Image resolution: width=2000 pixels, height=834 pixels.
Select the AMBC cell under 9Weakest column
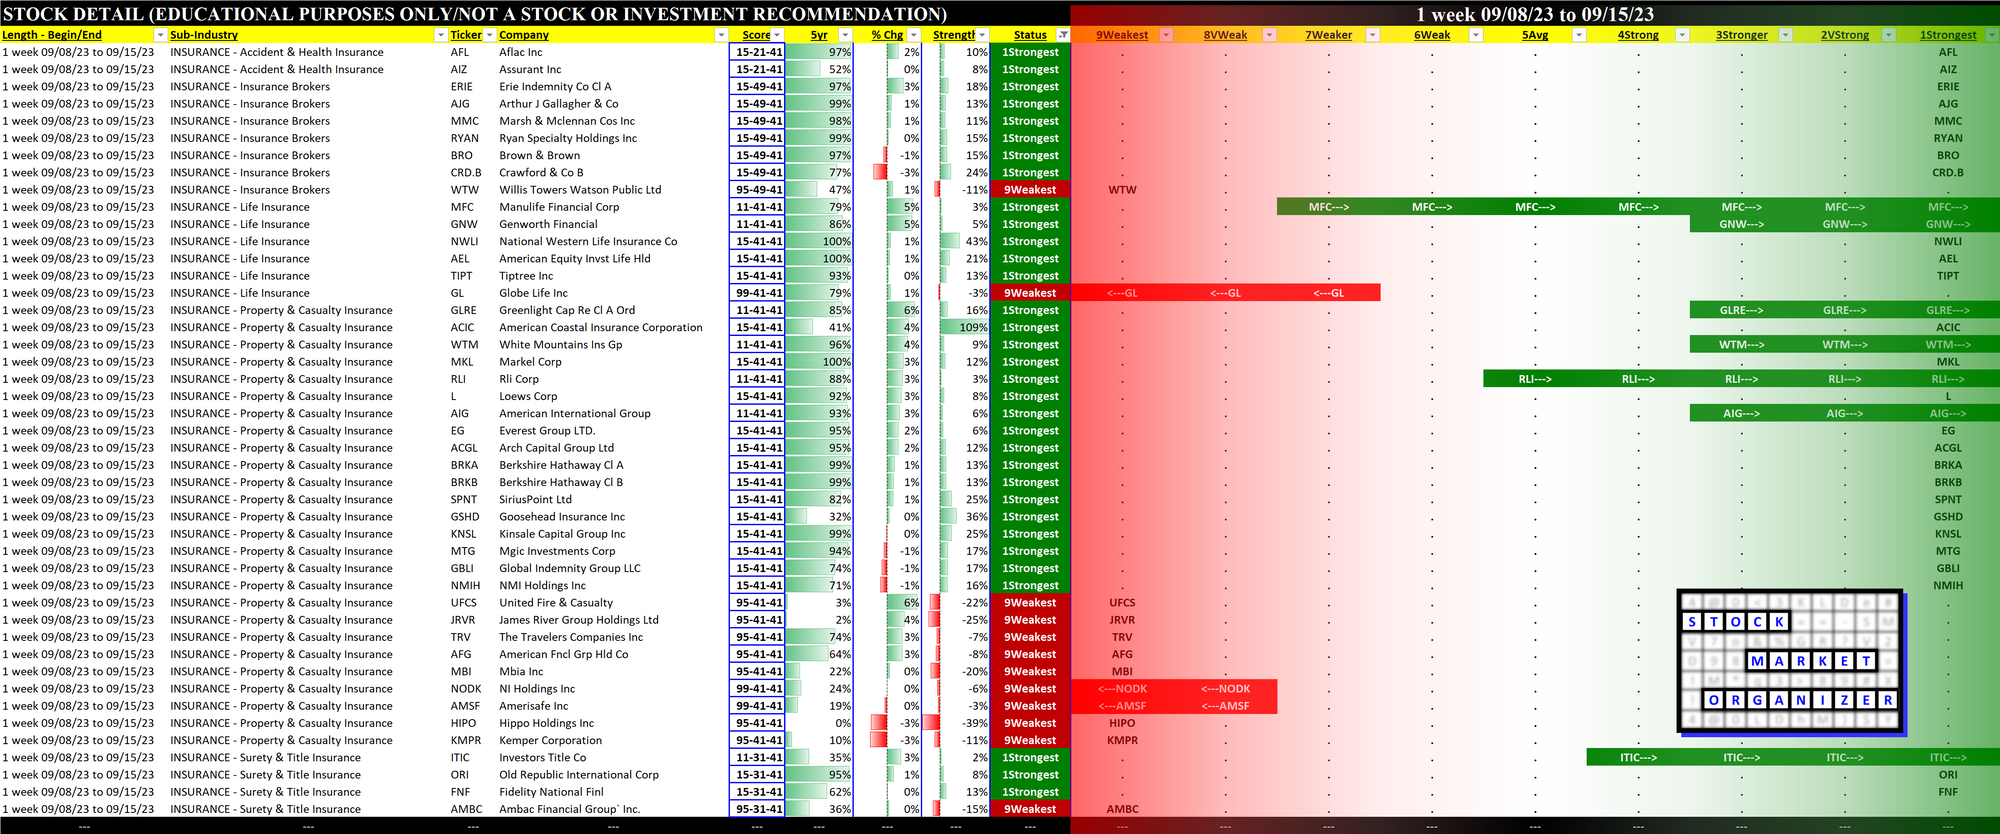tap(1122, 809)
